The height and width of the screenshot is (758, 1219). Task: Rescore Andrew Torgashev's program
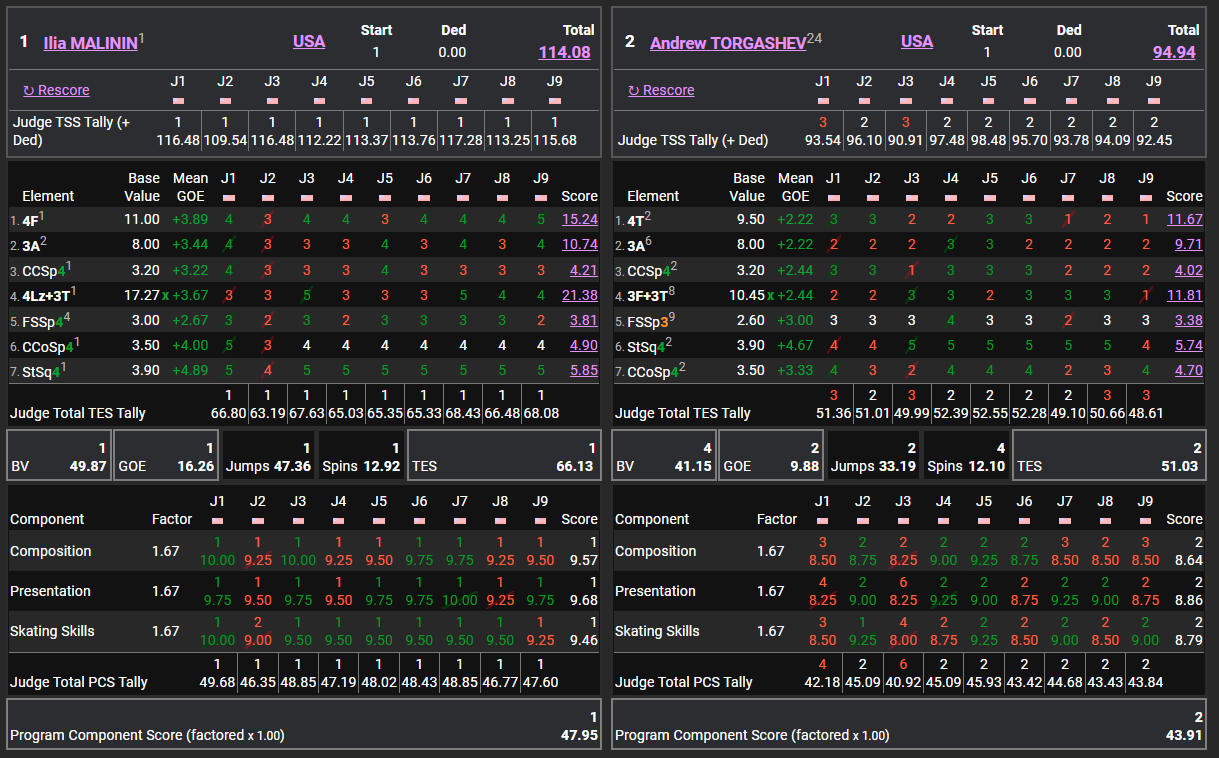click(x=662, y=90)
